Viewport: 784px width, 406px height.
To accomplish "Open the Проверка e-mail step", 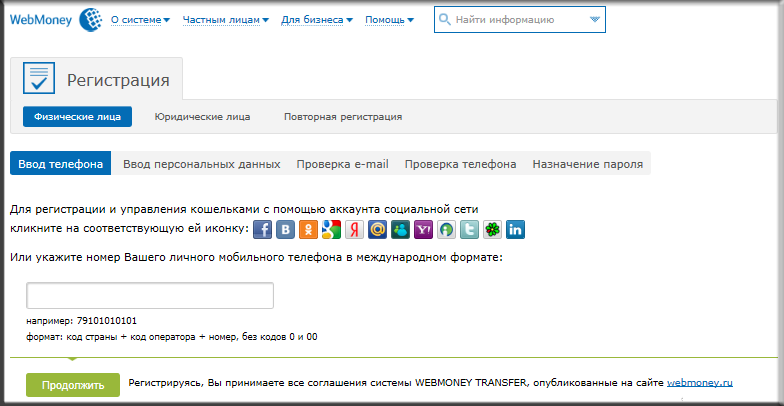I will 342,164.
